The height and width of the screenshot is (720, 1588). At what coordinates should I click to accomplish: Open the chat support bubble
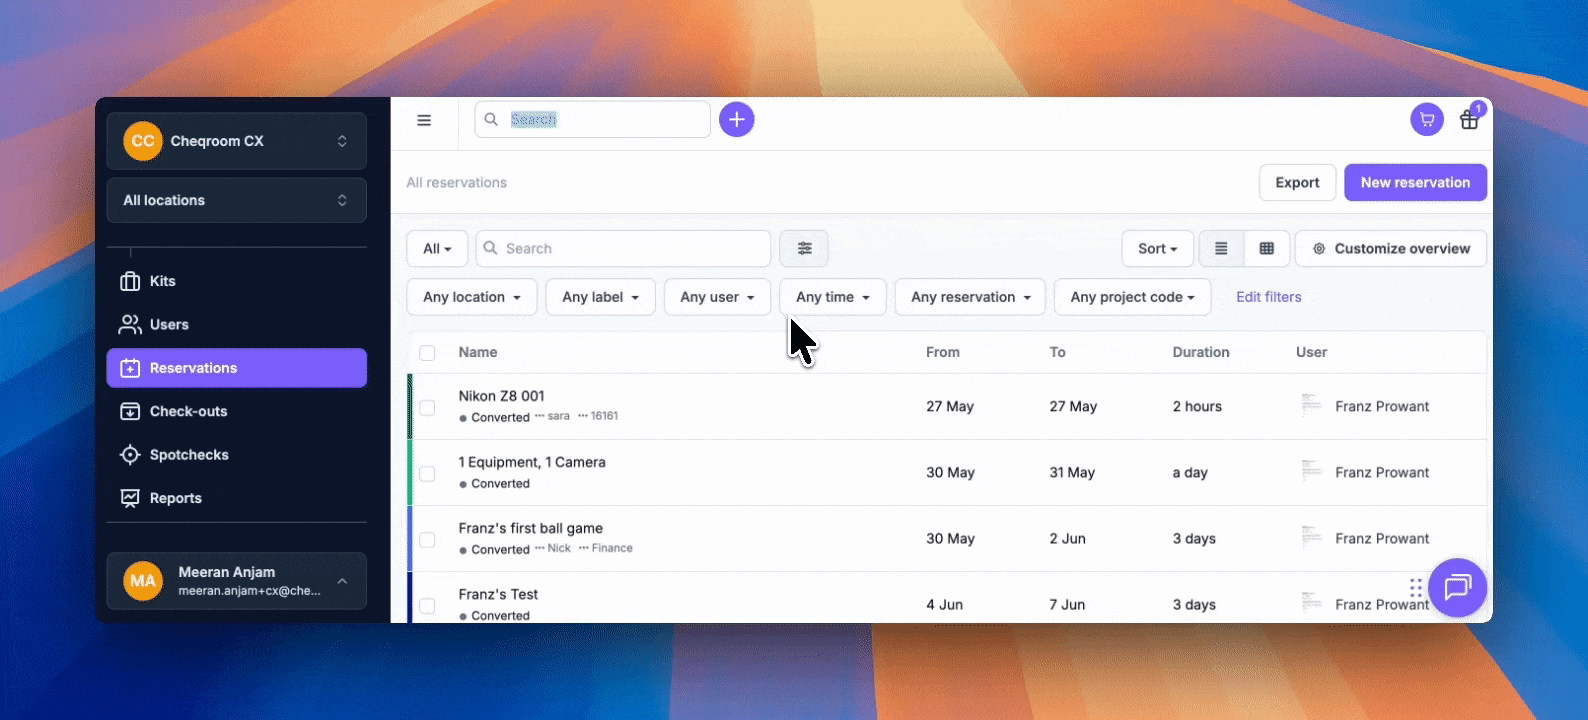(x=1457, y=587)
